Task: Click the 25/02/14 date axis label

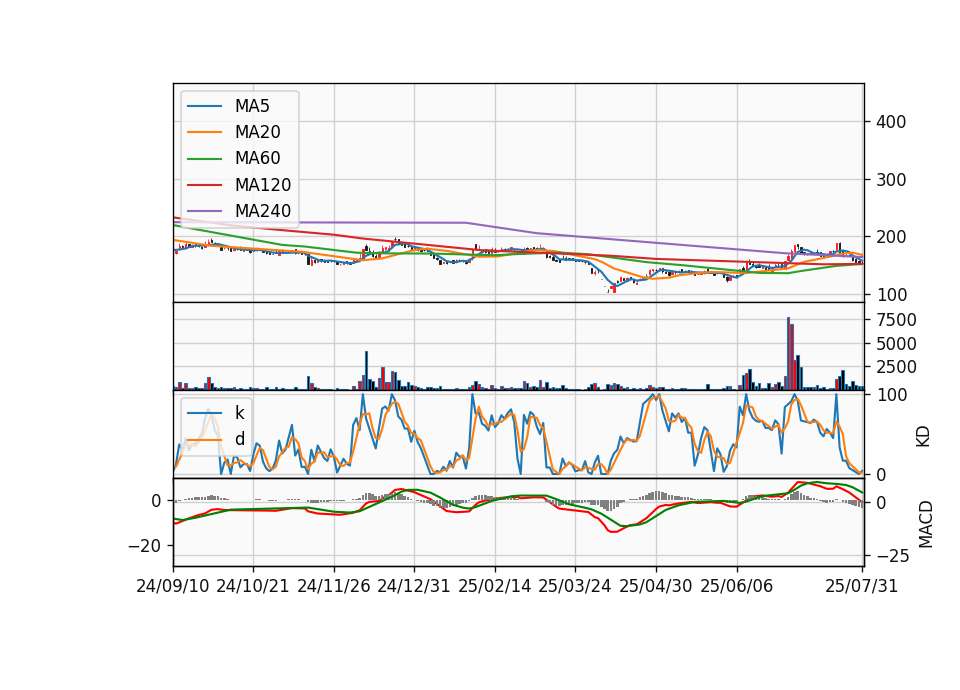Action: tap(495, 586)
